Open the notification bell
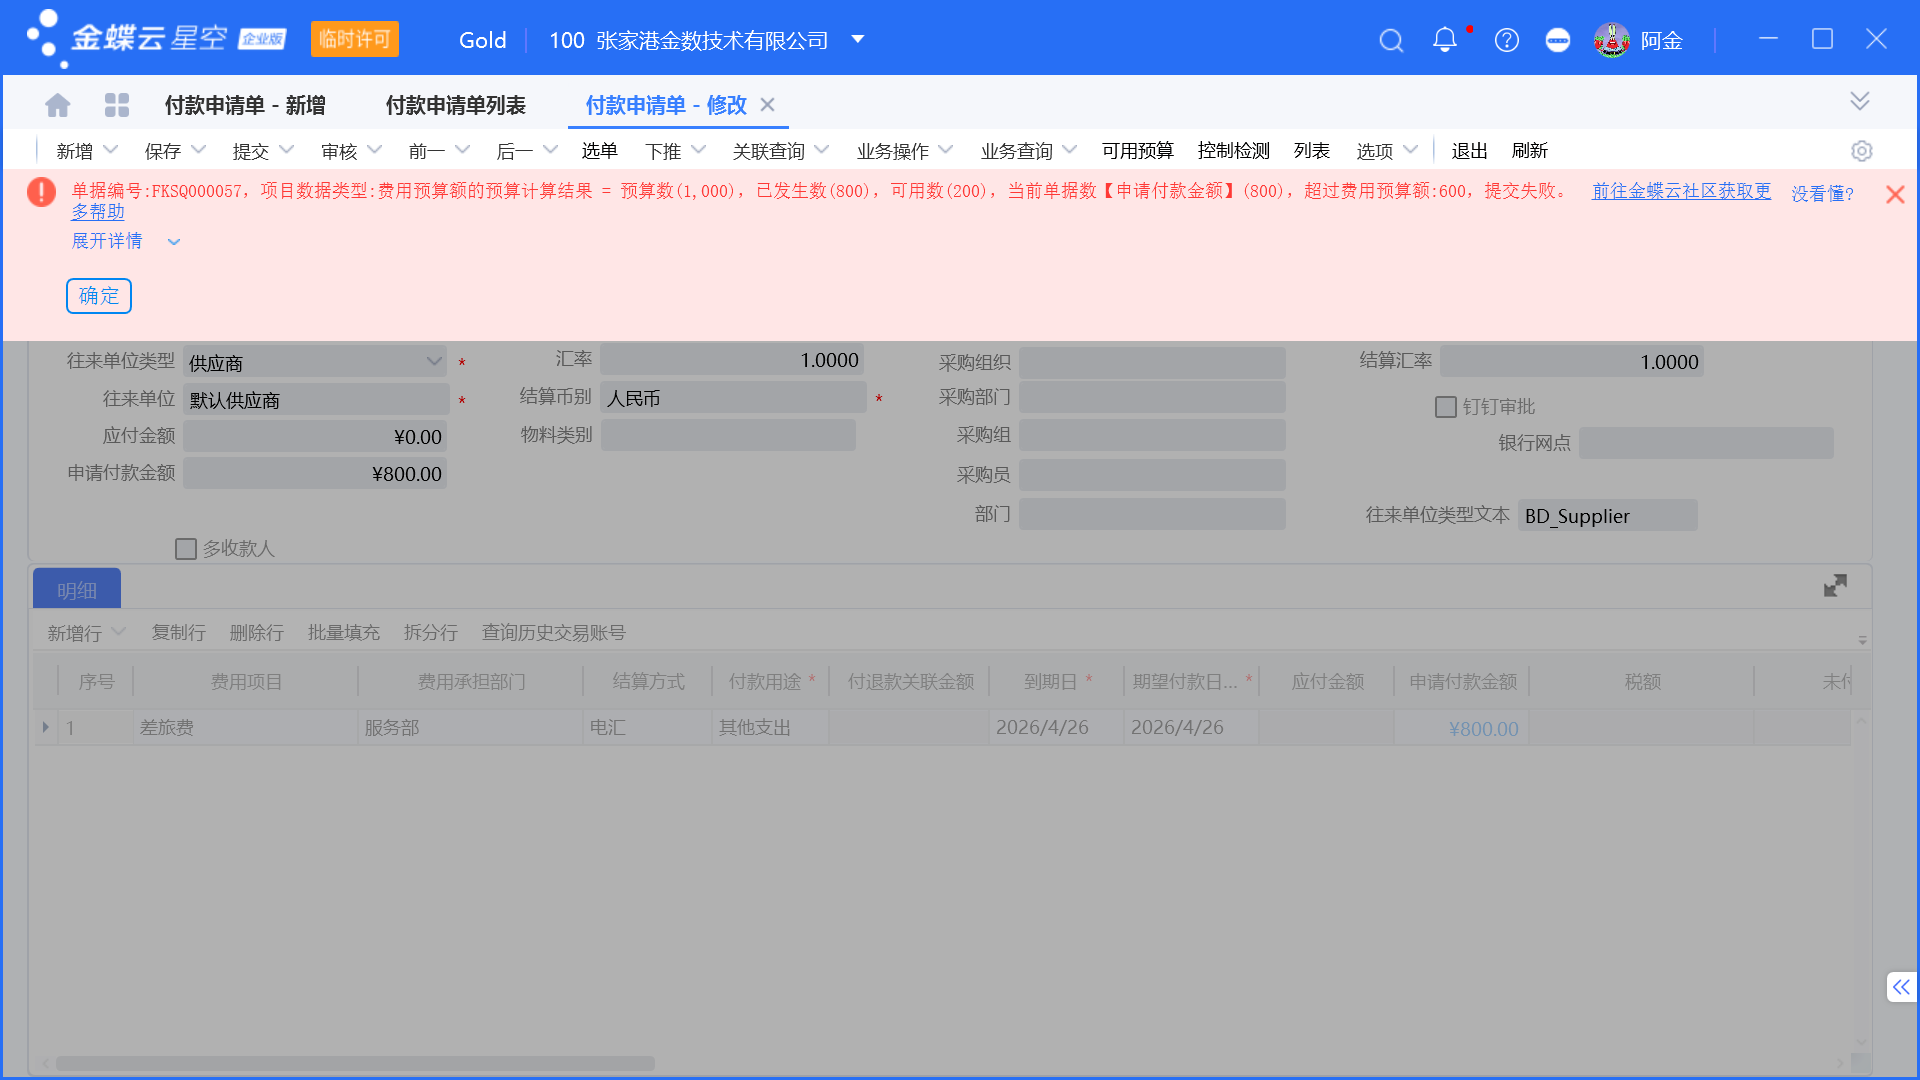The image size is (1920, 1080). [x=1445, y=40]
